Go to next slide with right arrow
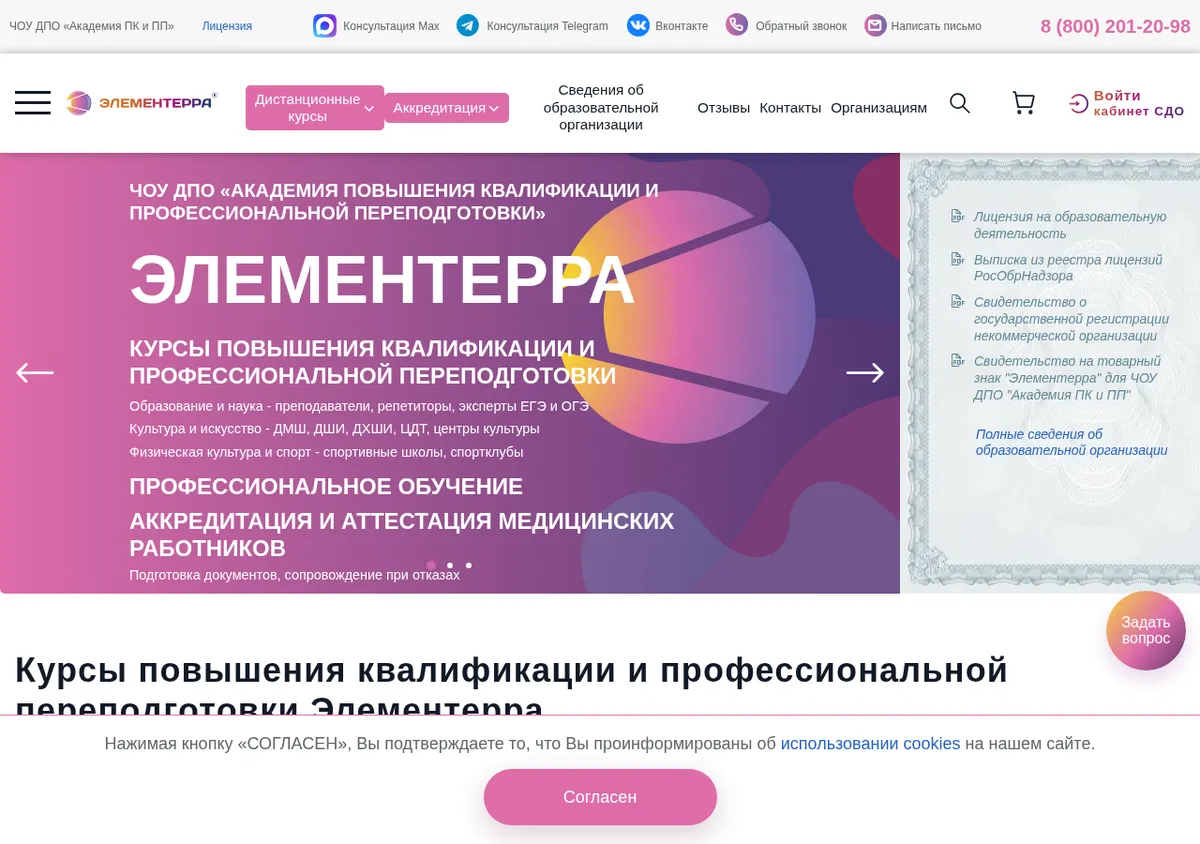Screen dimensions: 1200x844 click(x=865, y=373)
